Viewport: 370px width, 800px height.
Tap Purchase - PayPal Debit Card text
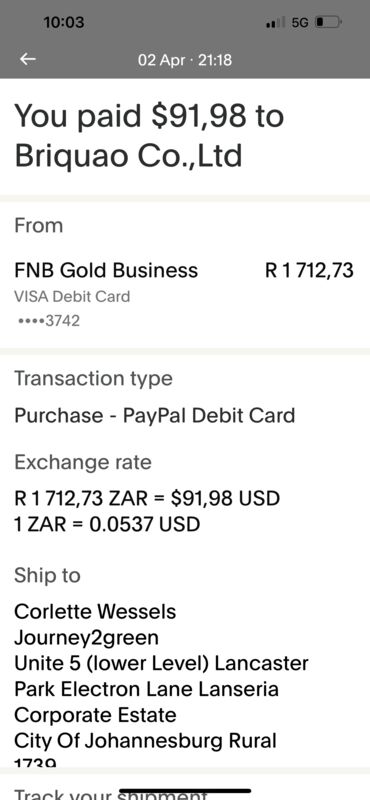coord(155,415)
